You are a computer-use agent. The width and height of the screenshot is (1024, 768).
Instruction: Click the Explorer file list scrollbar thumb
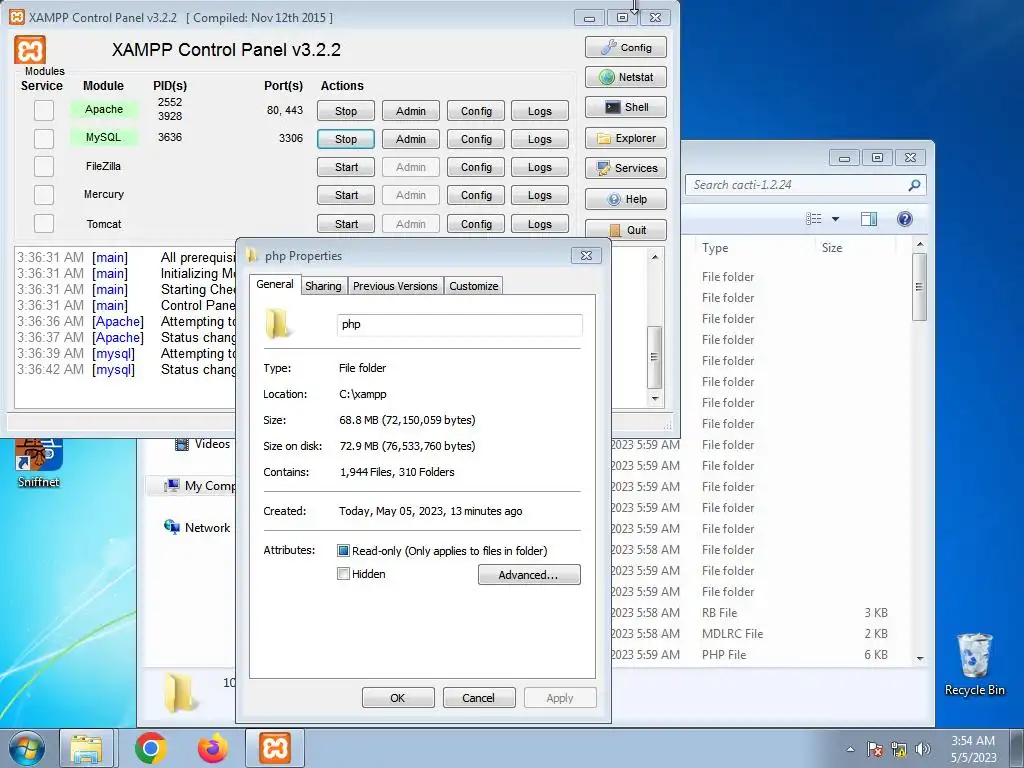[920, 287]
